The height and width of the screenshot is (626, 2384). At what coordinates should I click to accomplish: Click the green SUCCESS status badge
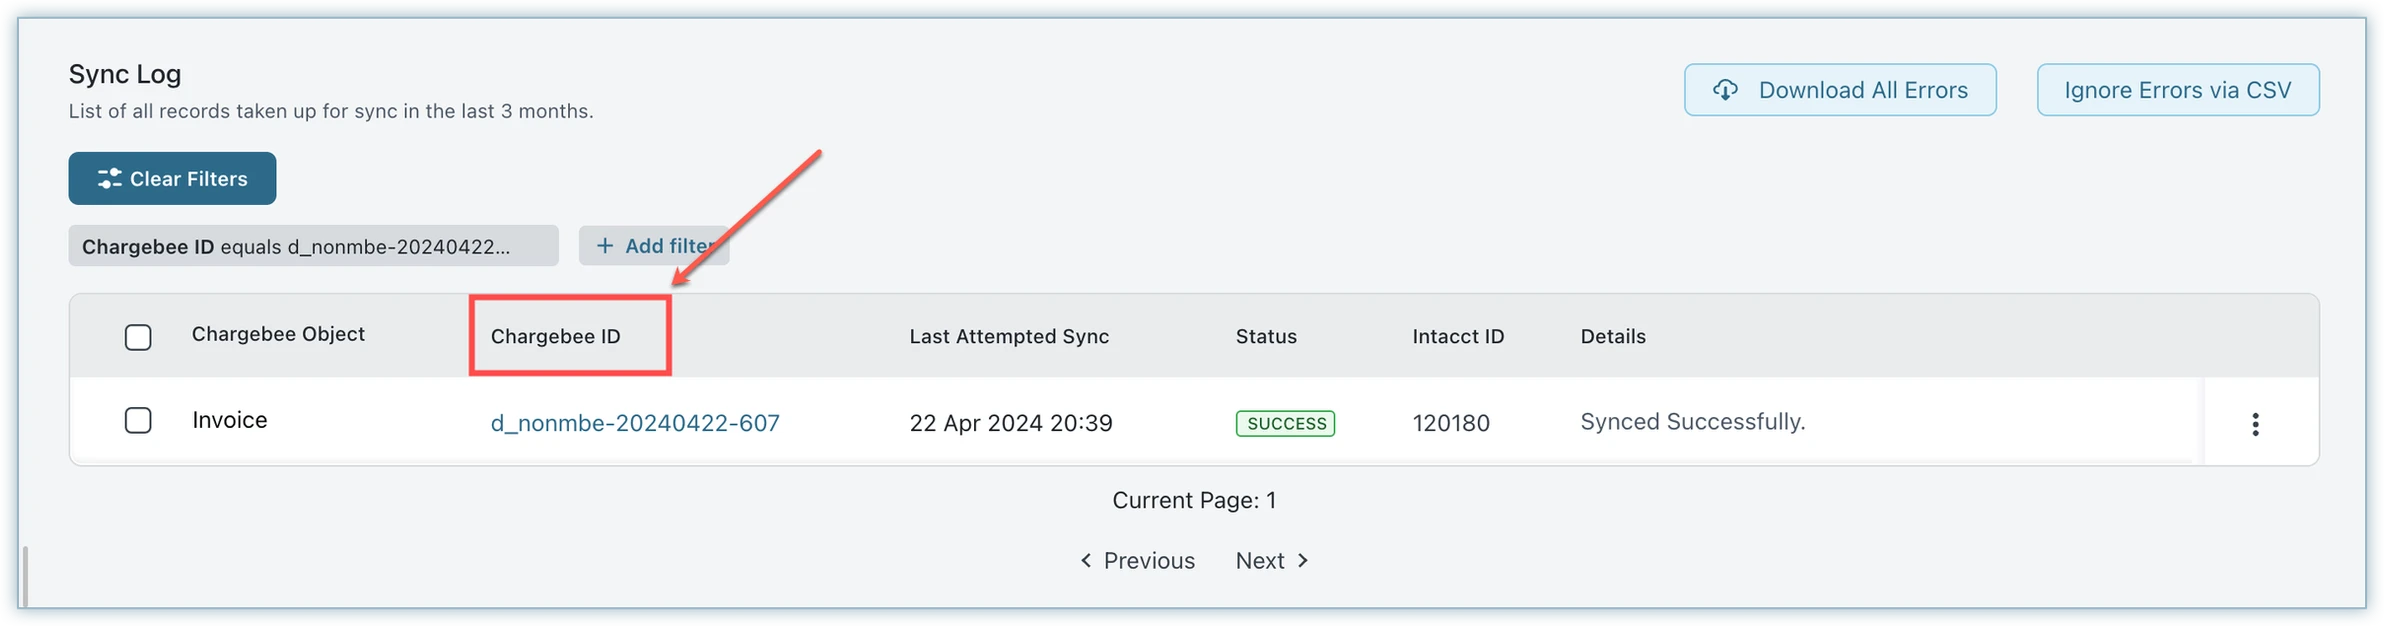click(x=1285, y=423)
